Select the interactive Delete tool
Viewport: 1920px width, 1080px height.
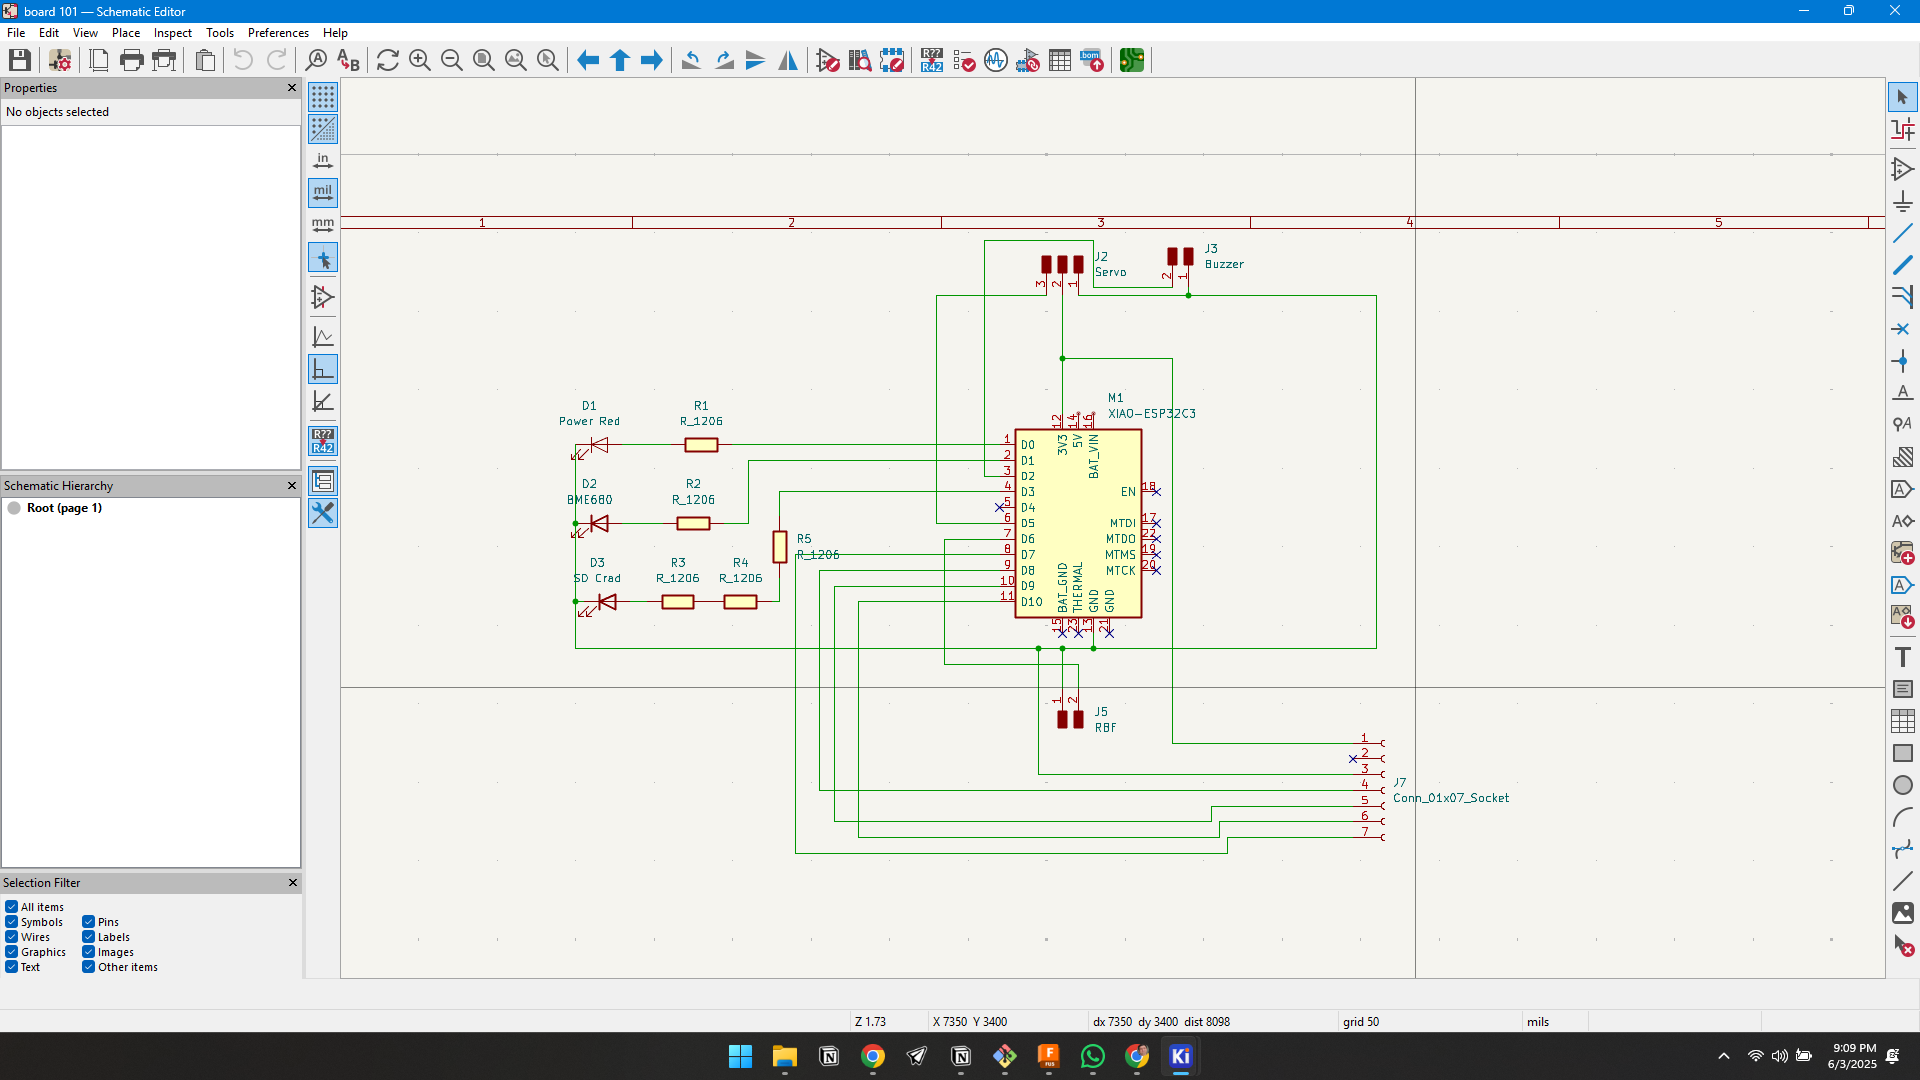click(1902, 945)
